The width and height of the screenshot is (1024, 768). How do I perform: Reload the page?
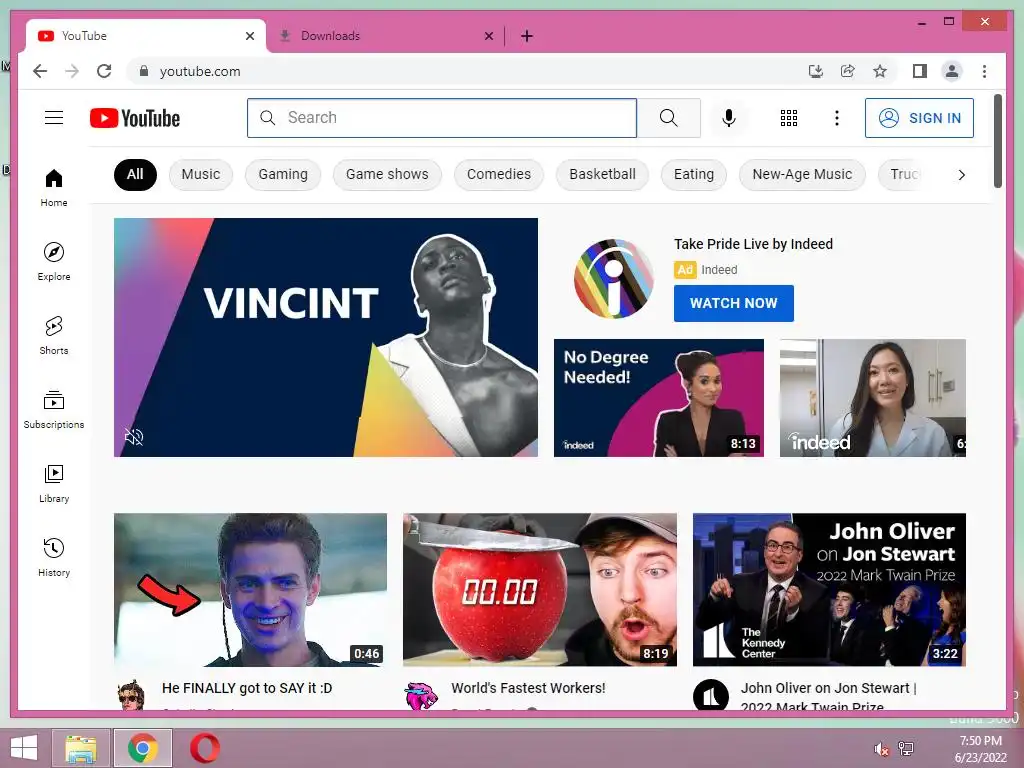pos(104,71)
